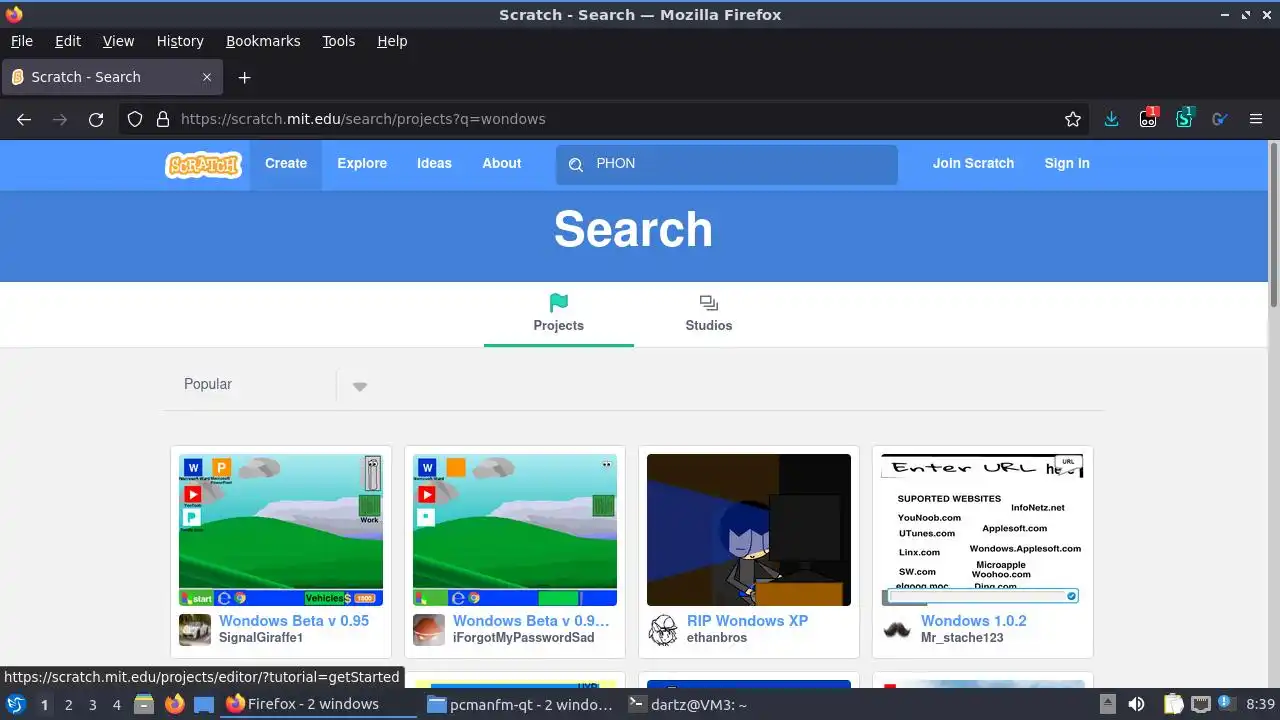The image size is (1280, 720).
Task: Click the show desktop icon in taskbar
Action: [x=204, y=704]
